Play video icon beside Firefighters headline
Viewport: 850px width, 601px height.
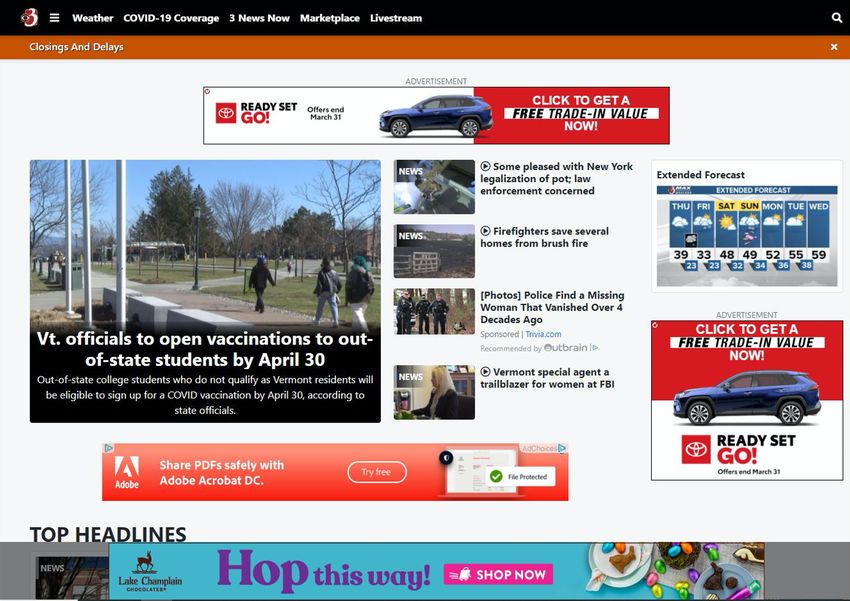pyautogui.click(x=486, y=231)
